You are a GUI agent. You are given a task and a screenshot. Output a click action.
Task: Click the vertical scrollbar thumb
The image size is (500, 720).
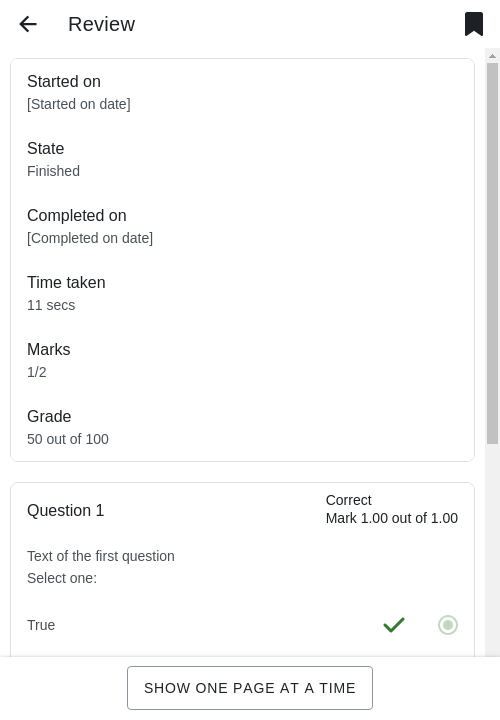(x=492, y=253)
